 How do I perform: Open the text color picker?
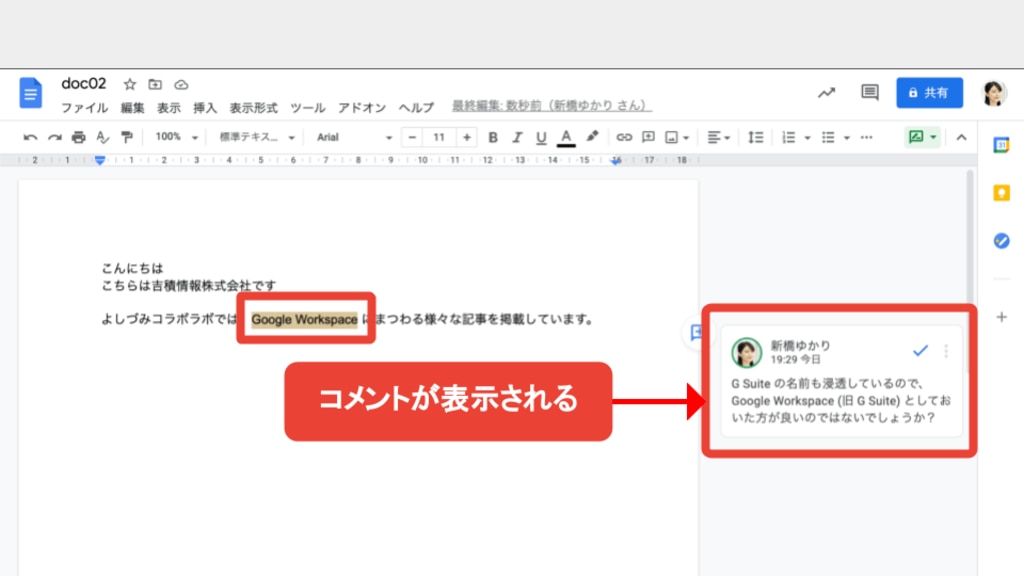(566, 137)
